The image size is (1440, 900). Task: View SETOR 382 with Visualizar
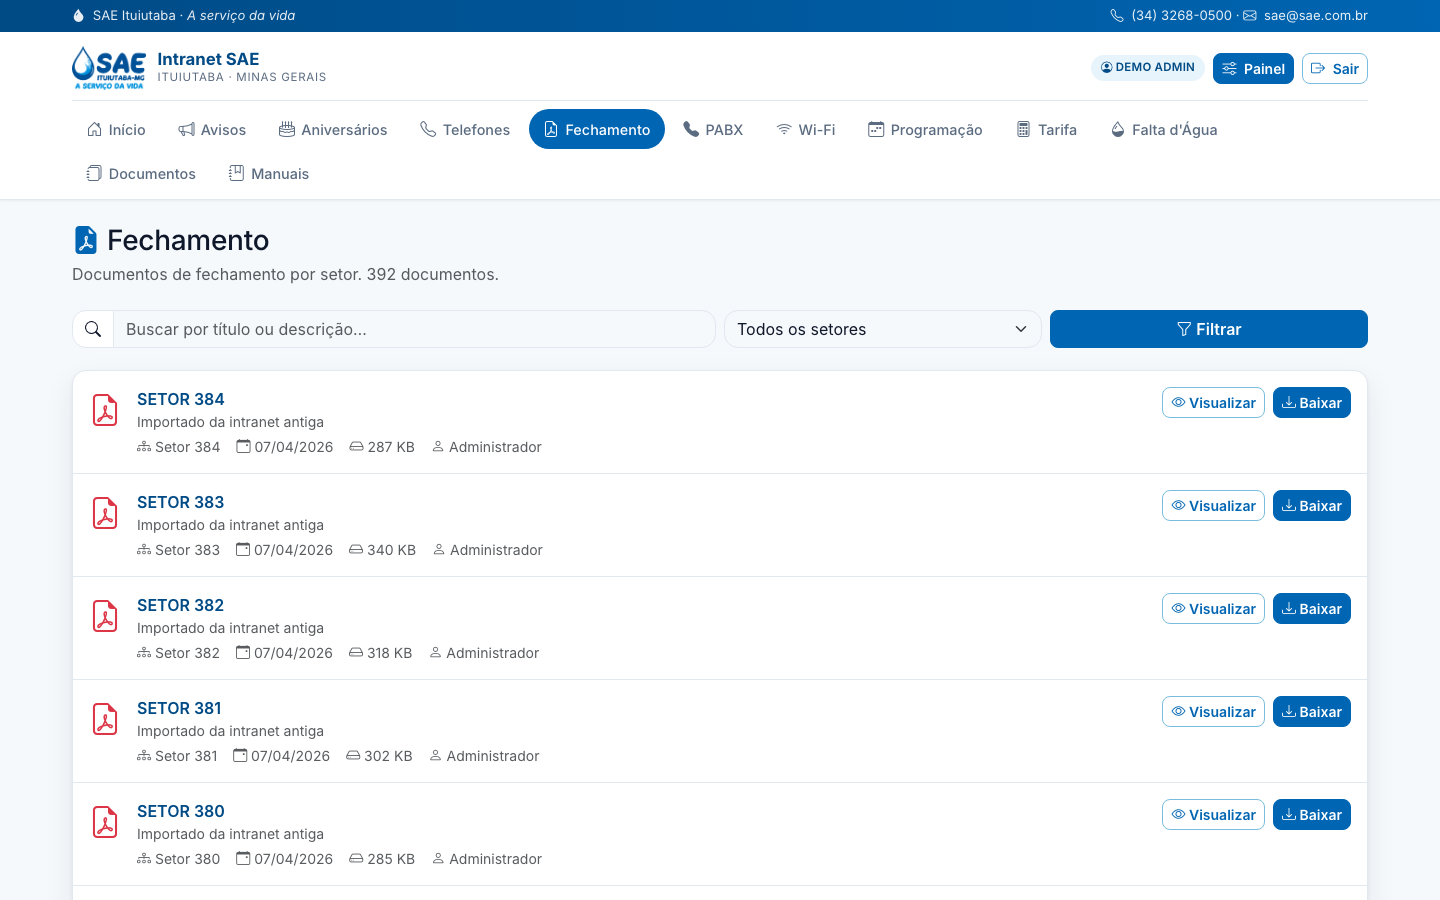tap(1213, 608)
